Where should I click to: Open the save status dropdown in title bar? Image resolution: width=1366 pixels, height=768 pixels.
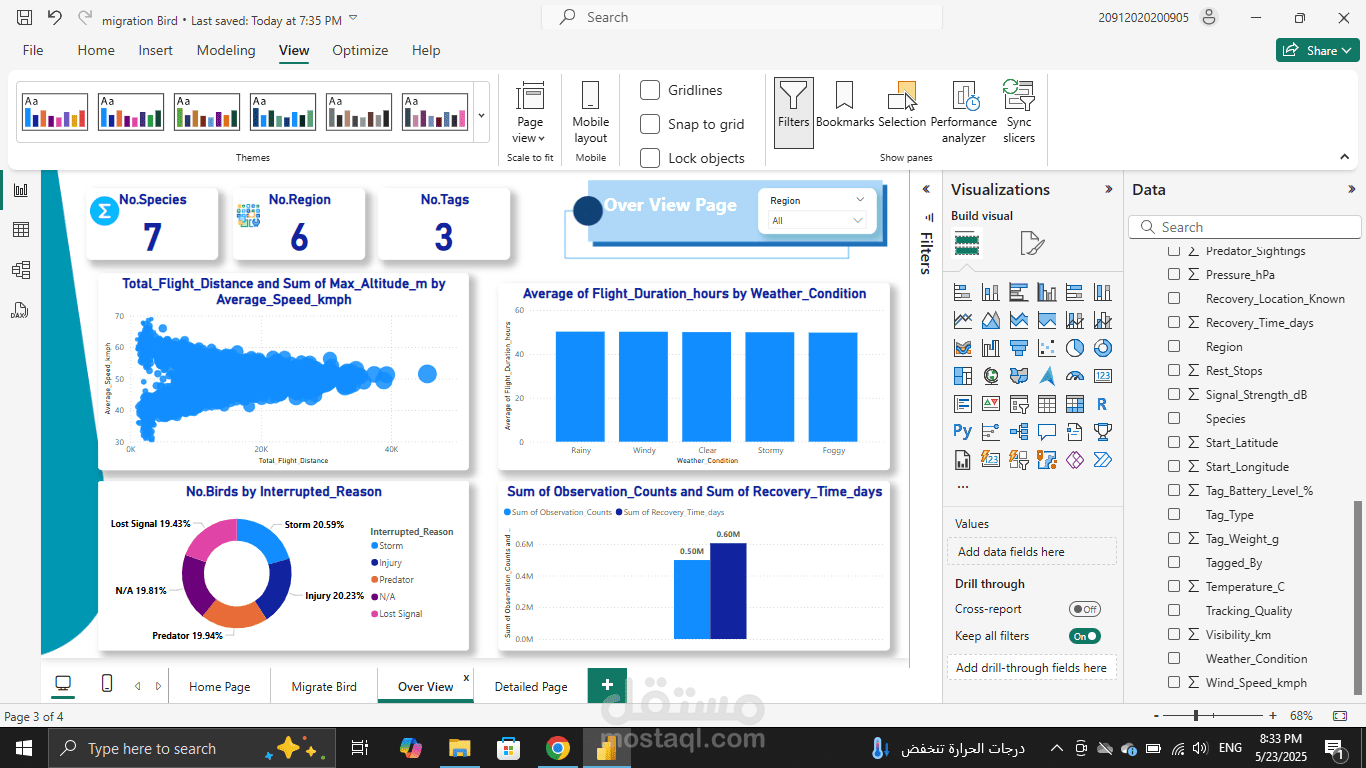pos(353,19)
